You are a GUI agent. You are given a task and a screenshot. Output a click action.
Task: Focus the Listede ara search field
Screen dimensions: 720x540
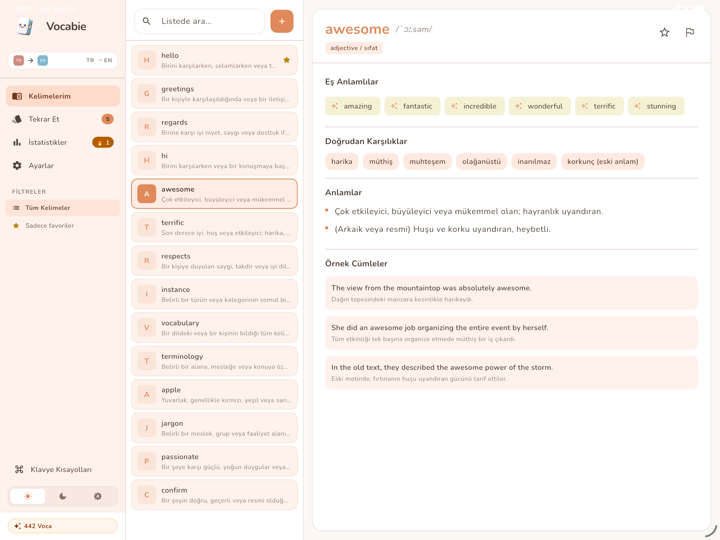click(x=200, y=21)
